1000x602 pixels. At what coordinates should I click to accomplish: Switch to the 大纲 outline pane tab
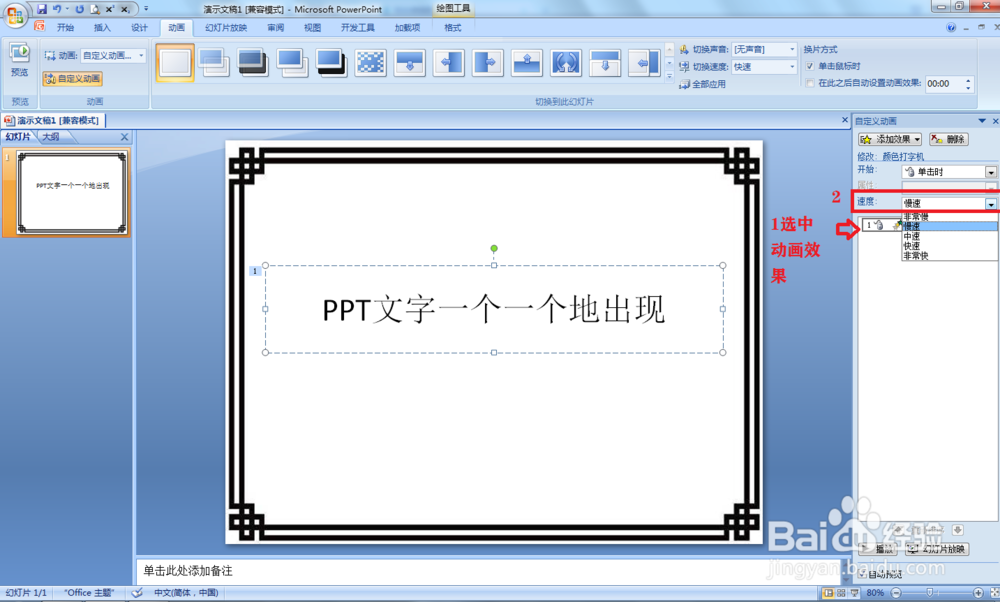51,136
